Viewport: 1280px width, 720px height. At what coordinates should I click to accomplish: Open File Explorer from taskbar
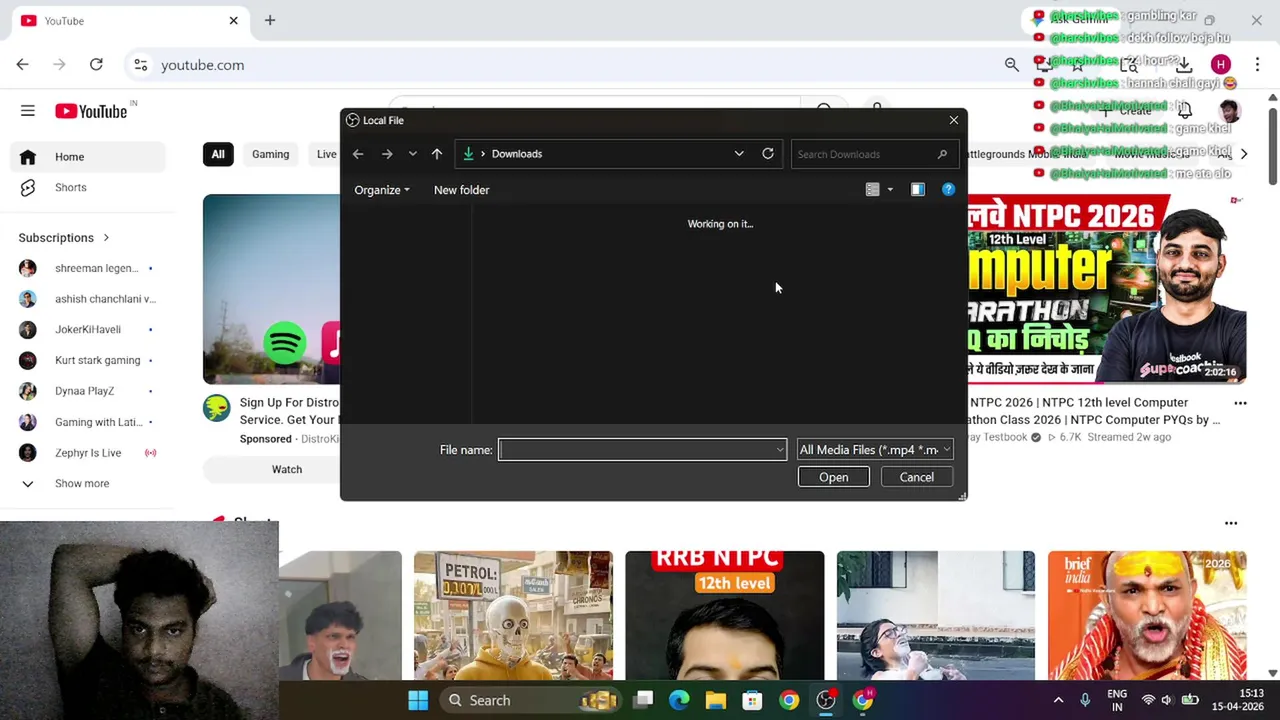click(716, 700)
